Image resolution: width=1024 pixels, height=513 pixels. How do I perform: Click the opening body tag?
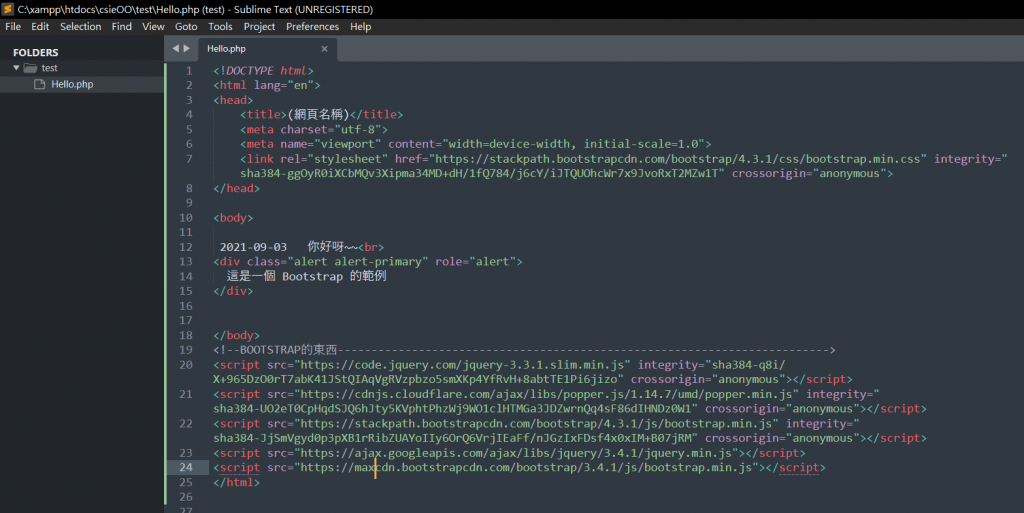click(x=233, y=217)
